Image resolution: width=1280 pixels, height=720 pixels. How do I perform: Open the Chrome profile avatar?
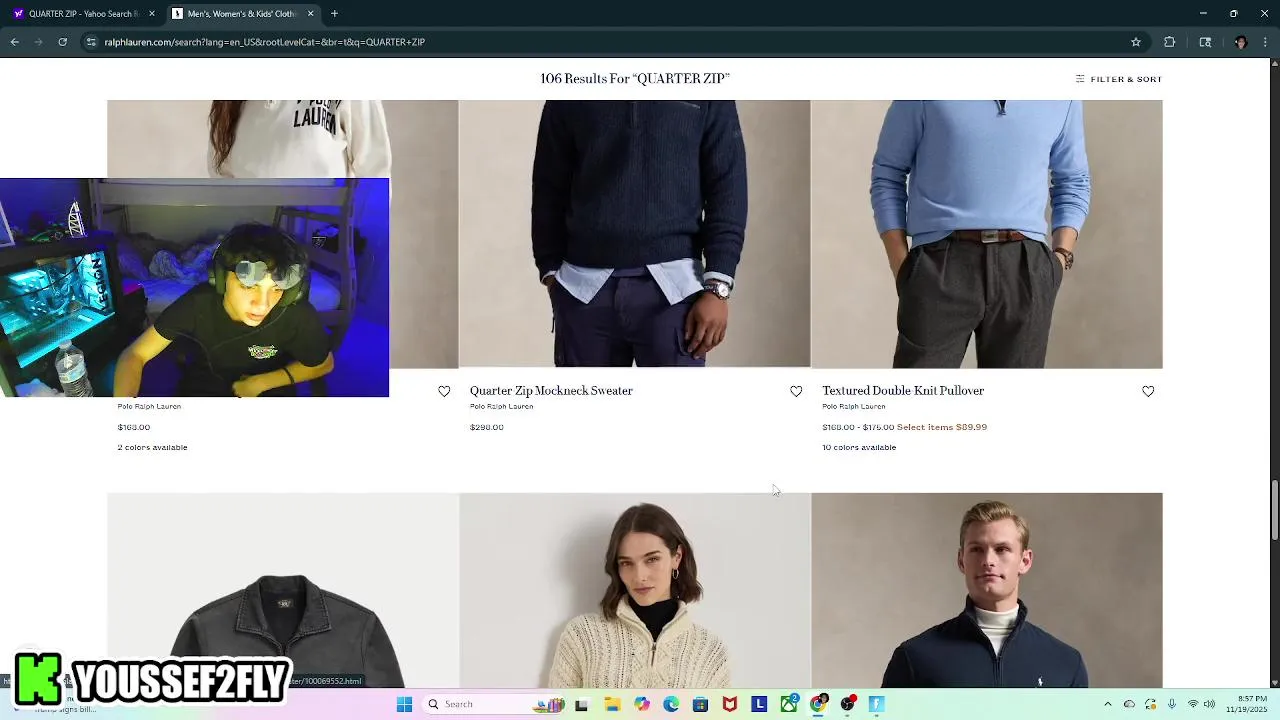point(1241,42)
